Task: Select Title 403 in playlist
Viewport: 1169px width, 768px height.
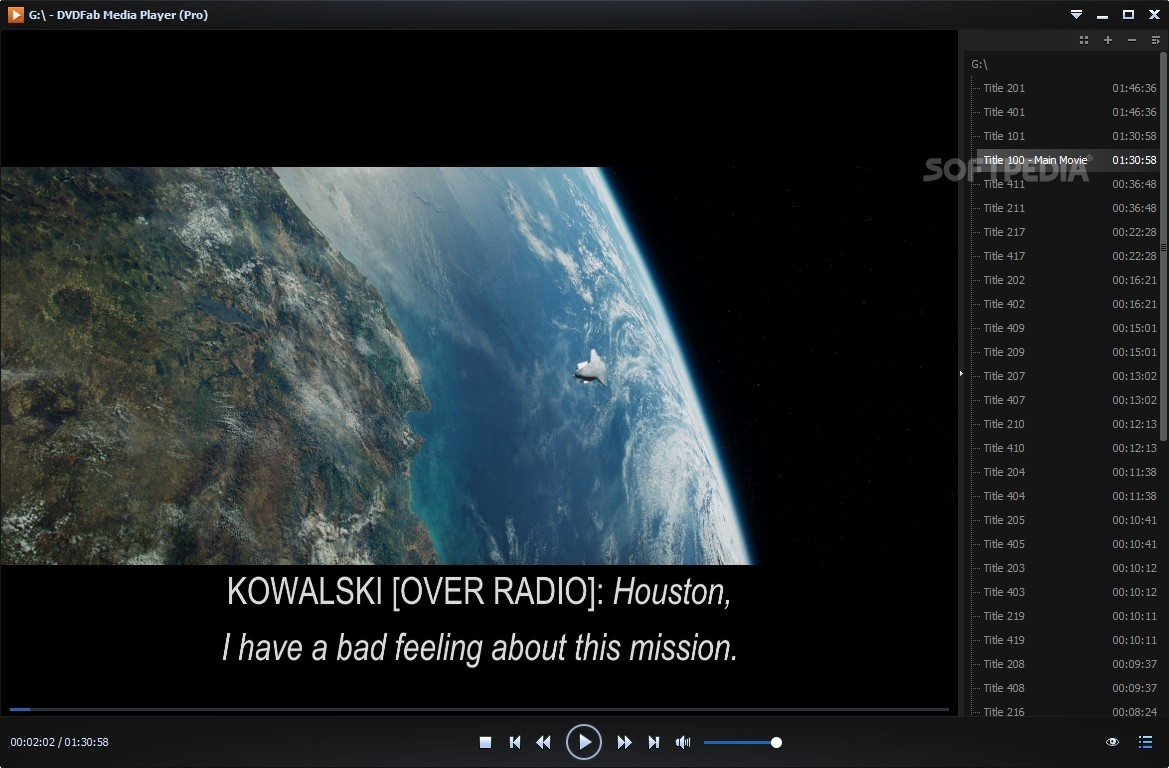Action: (x=1068, y=592)
